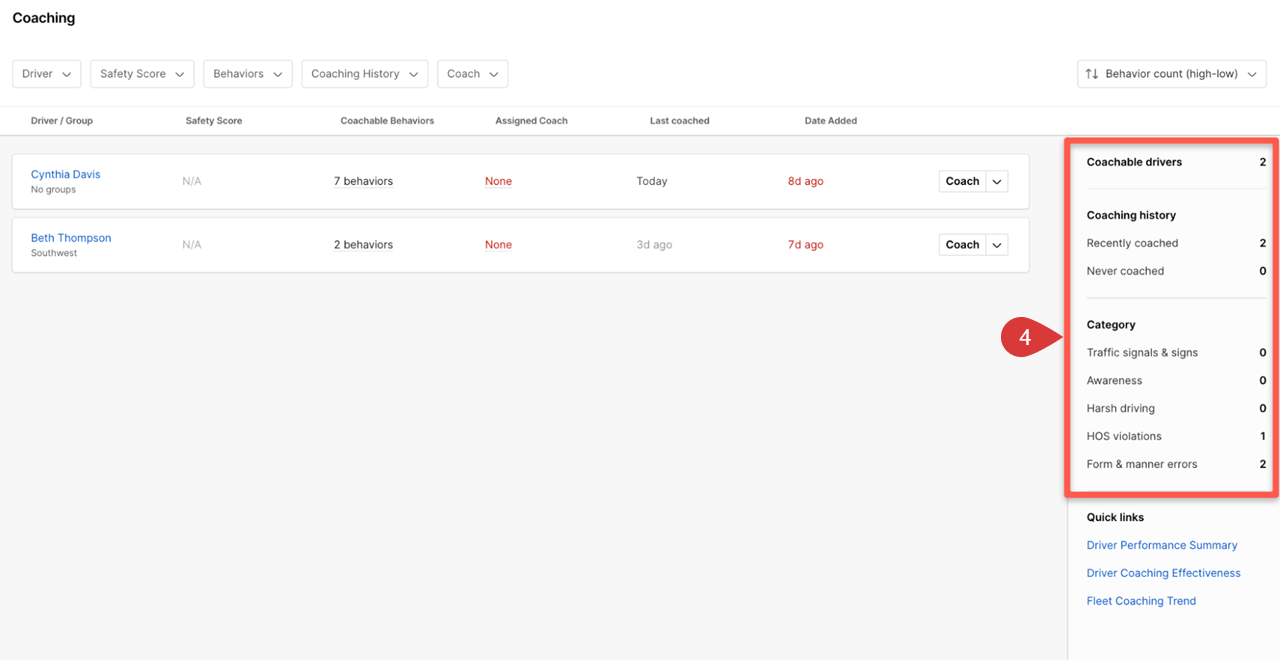Open the Behaviors filter dropdown

(x=247, y=74)
